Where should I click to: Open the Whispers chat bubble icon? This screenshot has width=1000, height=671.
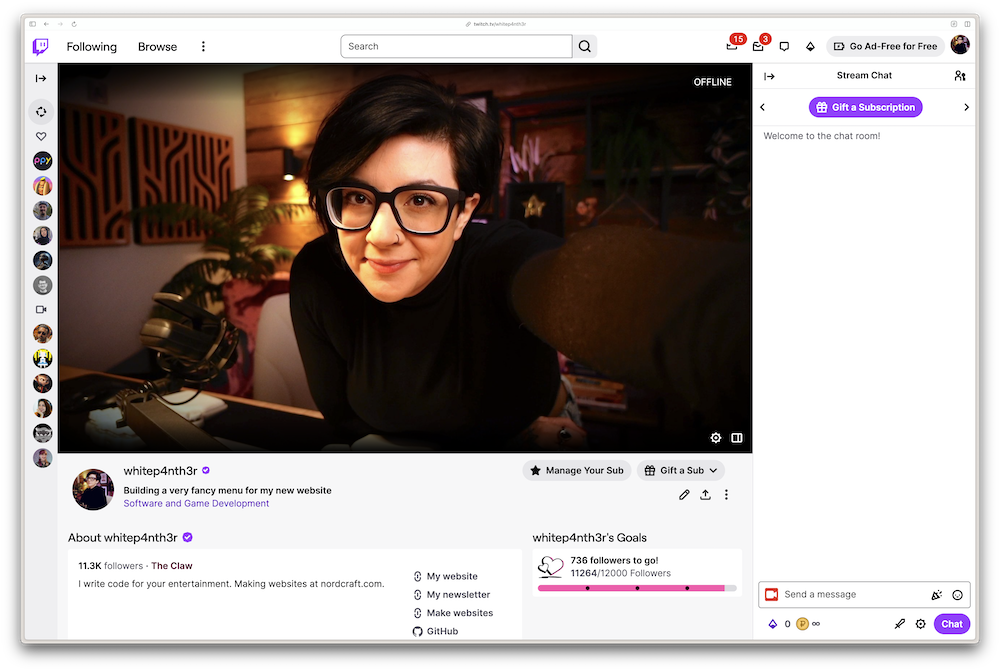[784, 46]
